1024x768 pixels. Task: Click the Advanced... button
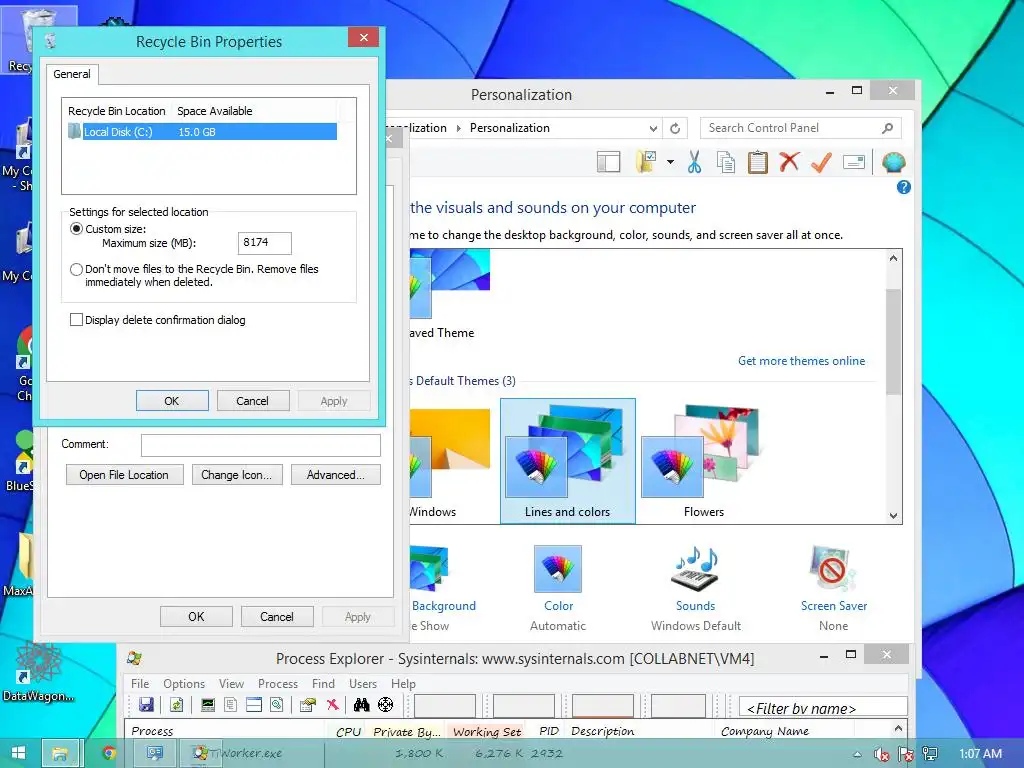pyautogui.click(x=336, y=475)
